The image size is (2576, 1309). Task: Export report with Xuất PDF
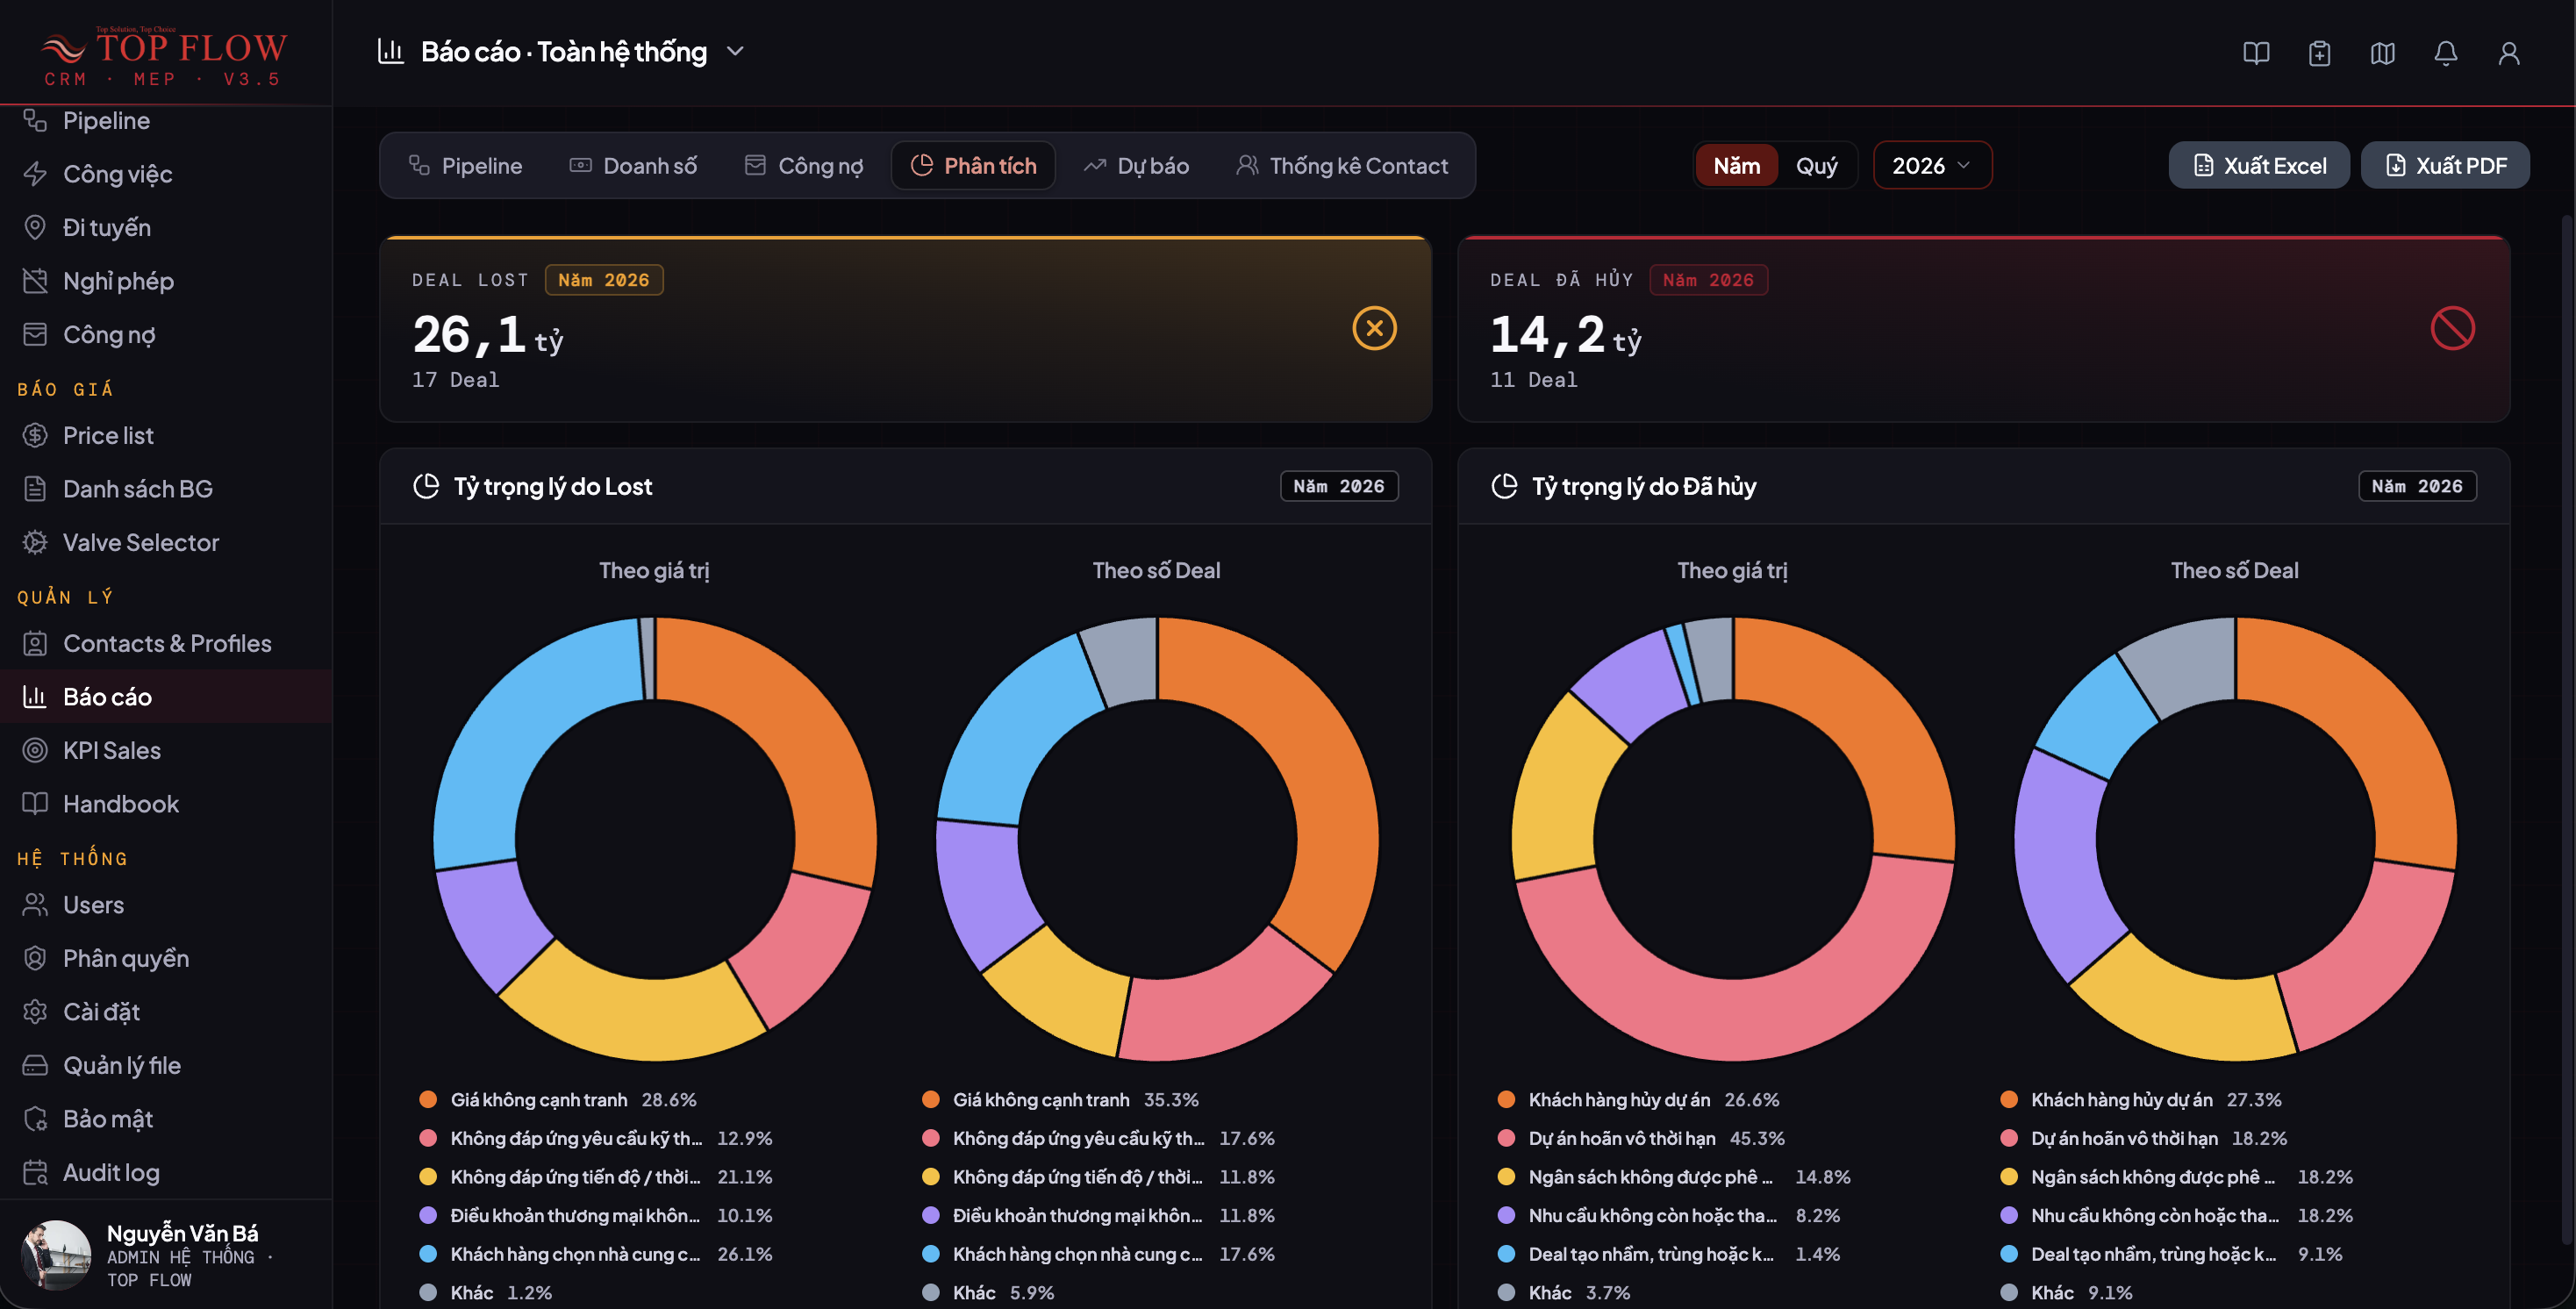click(x=2444, y=165)
